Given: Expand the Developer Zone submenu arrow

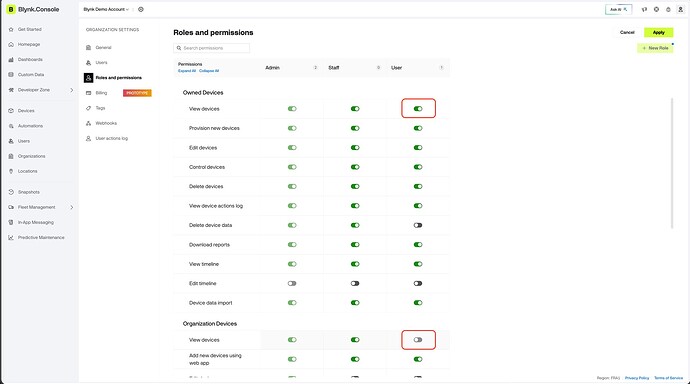Looking at the screenshot, I should click(x=72, y=90).
